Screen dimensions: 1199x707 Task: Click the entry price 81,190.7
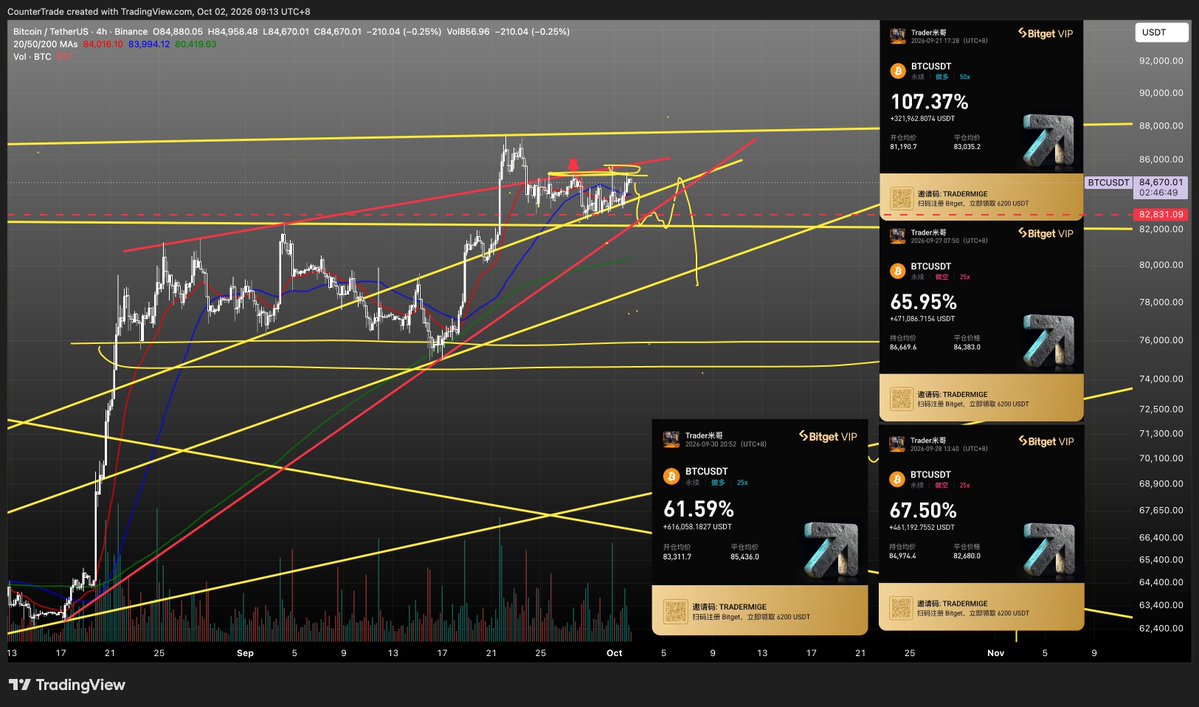(903, 147)
